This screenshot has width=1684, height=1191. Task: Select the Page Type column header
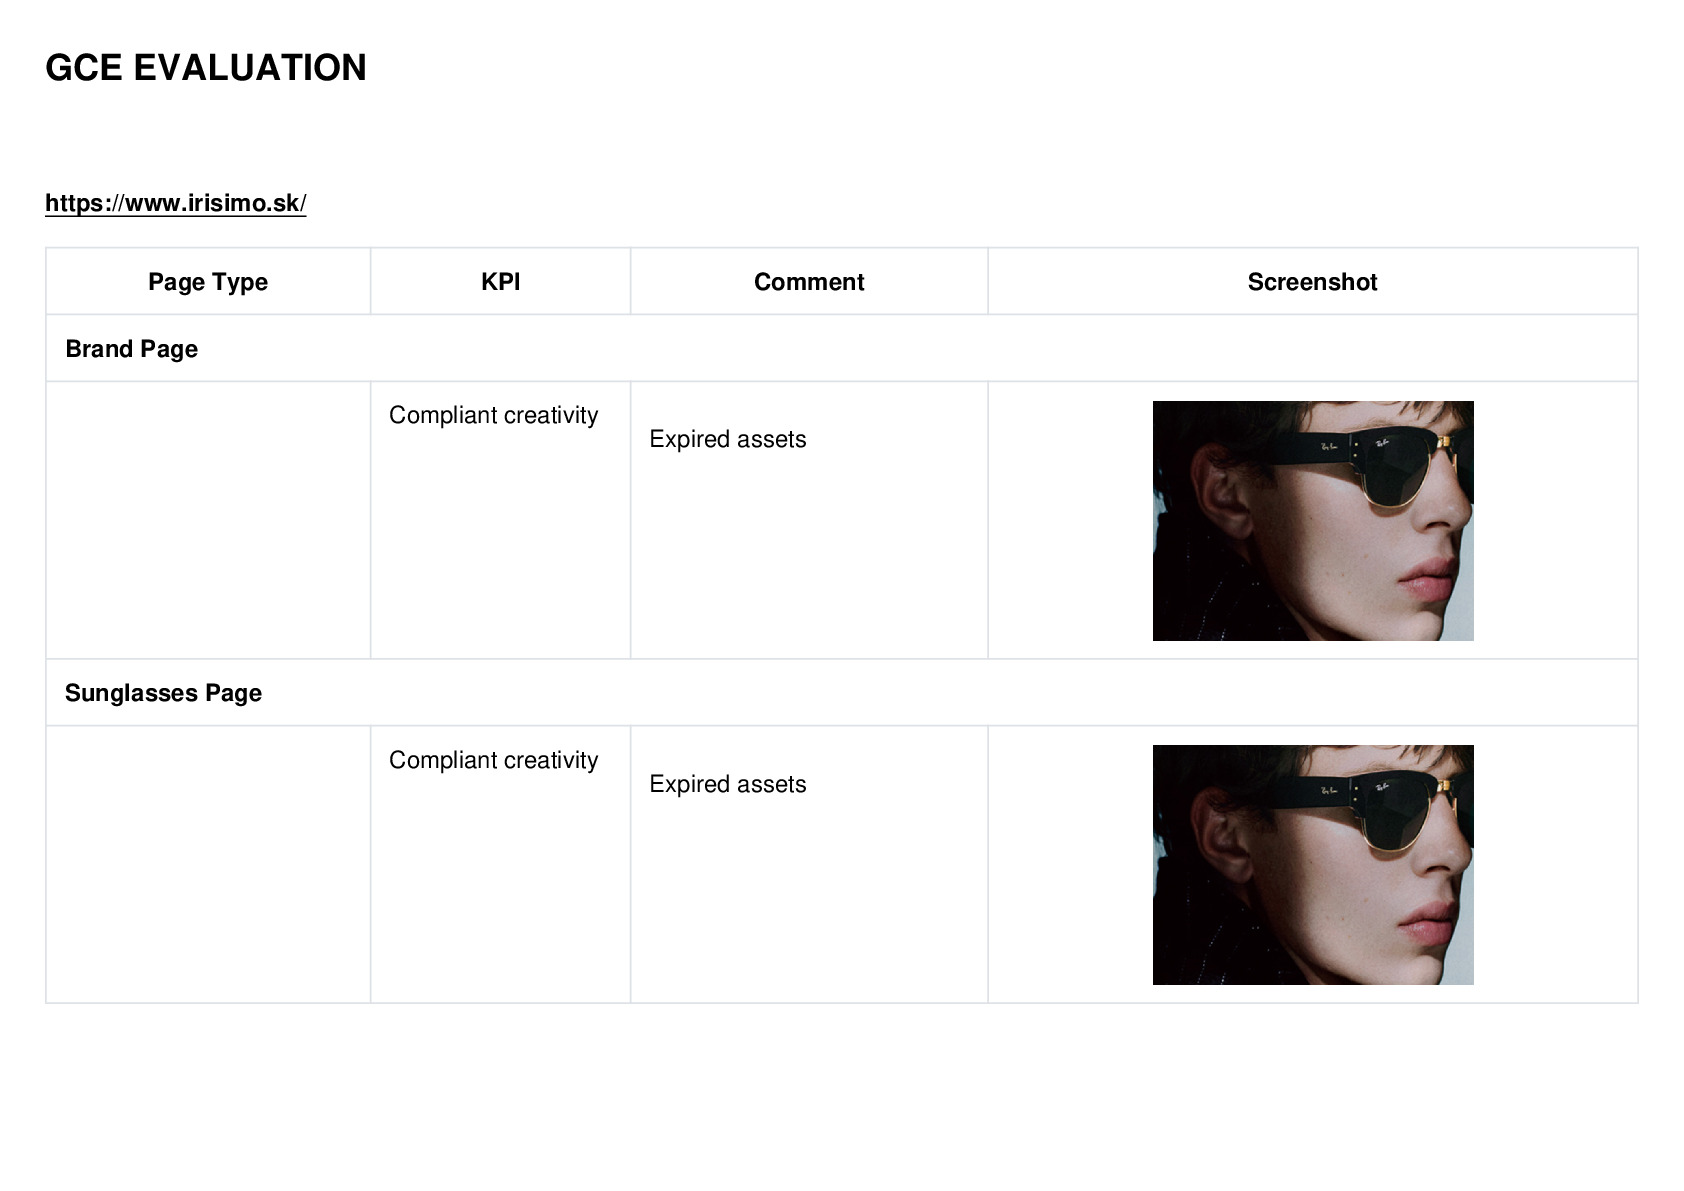click(208, 282)
